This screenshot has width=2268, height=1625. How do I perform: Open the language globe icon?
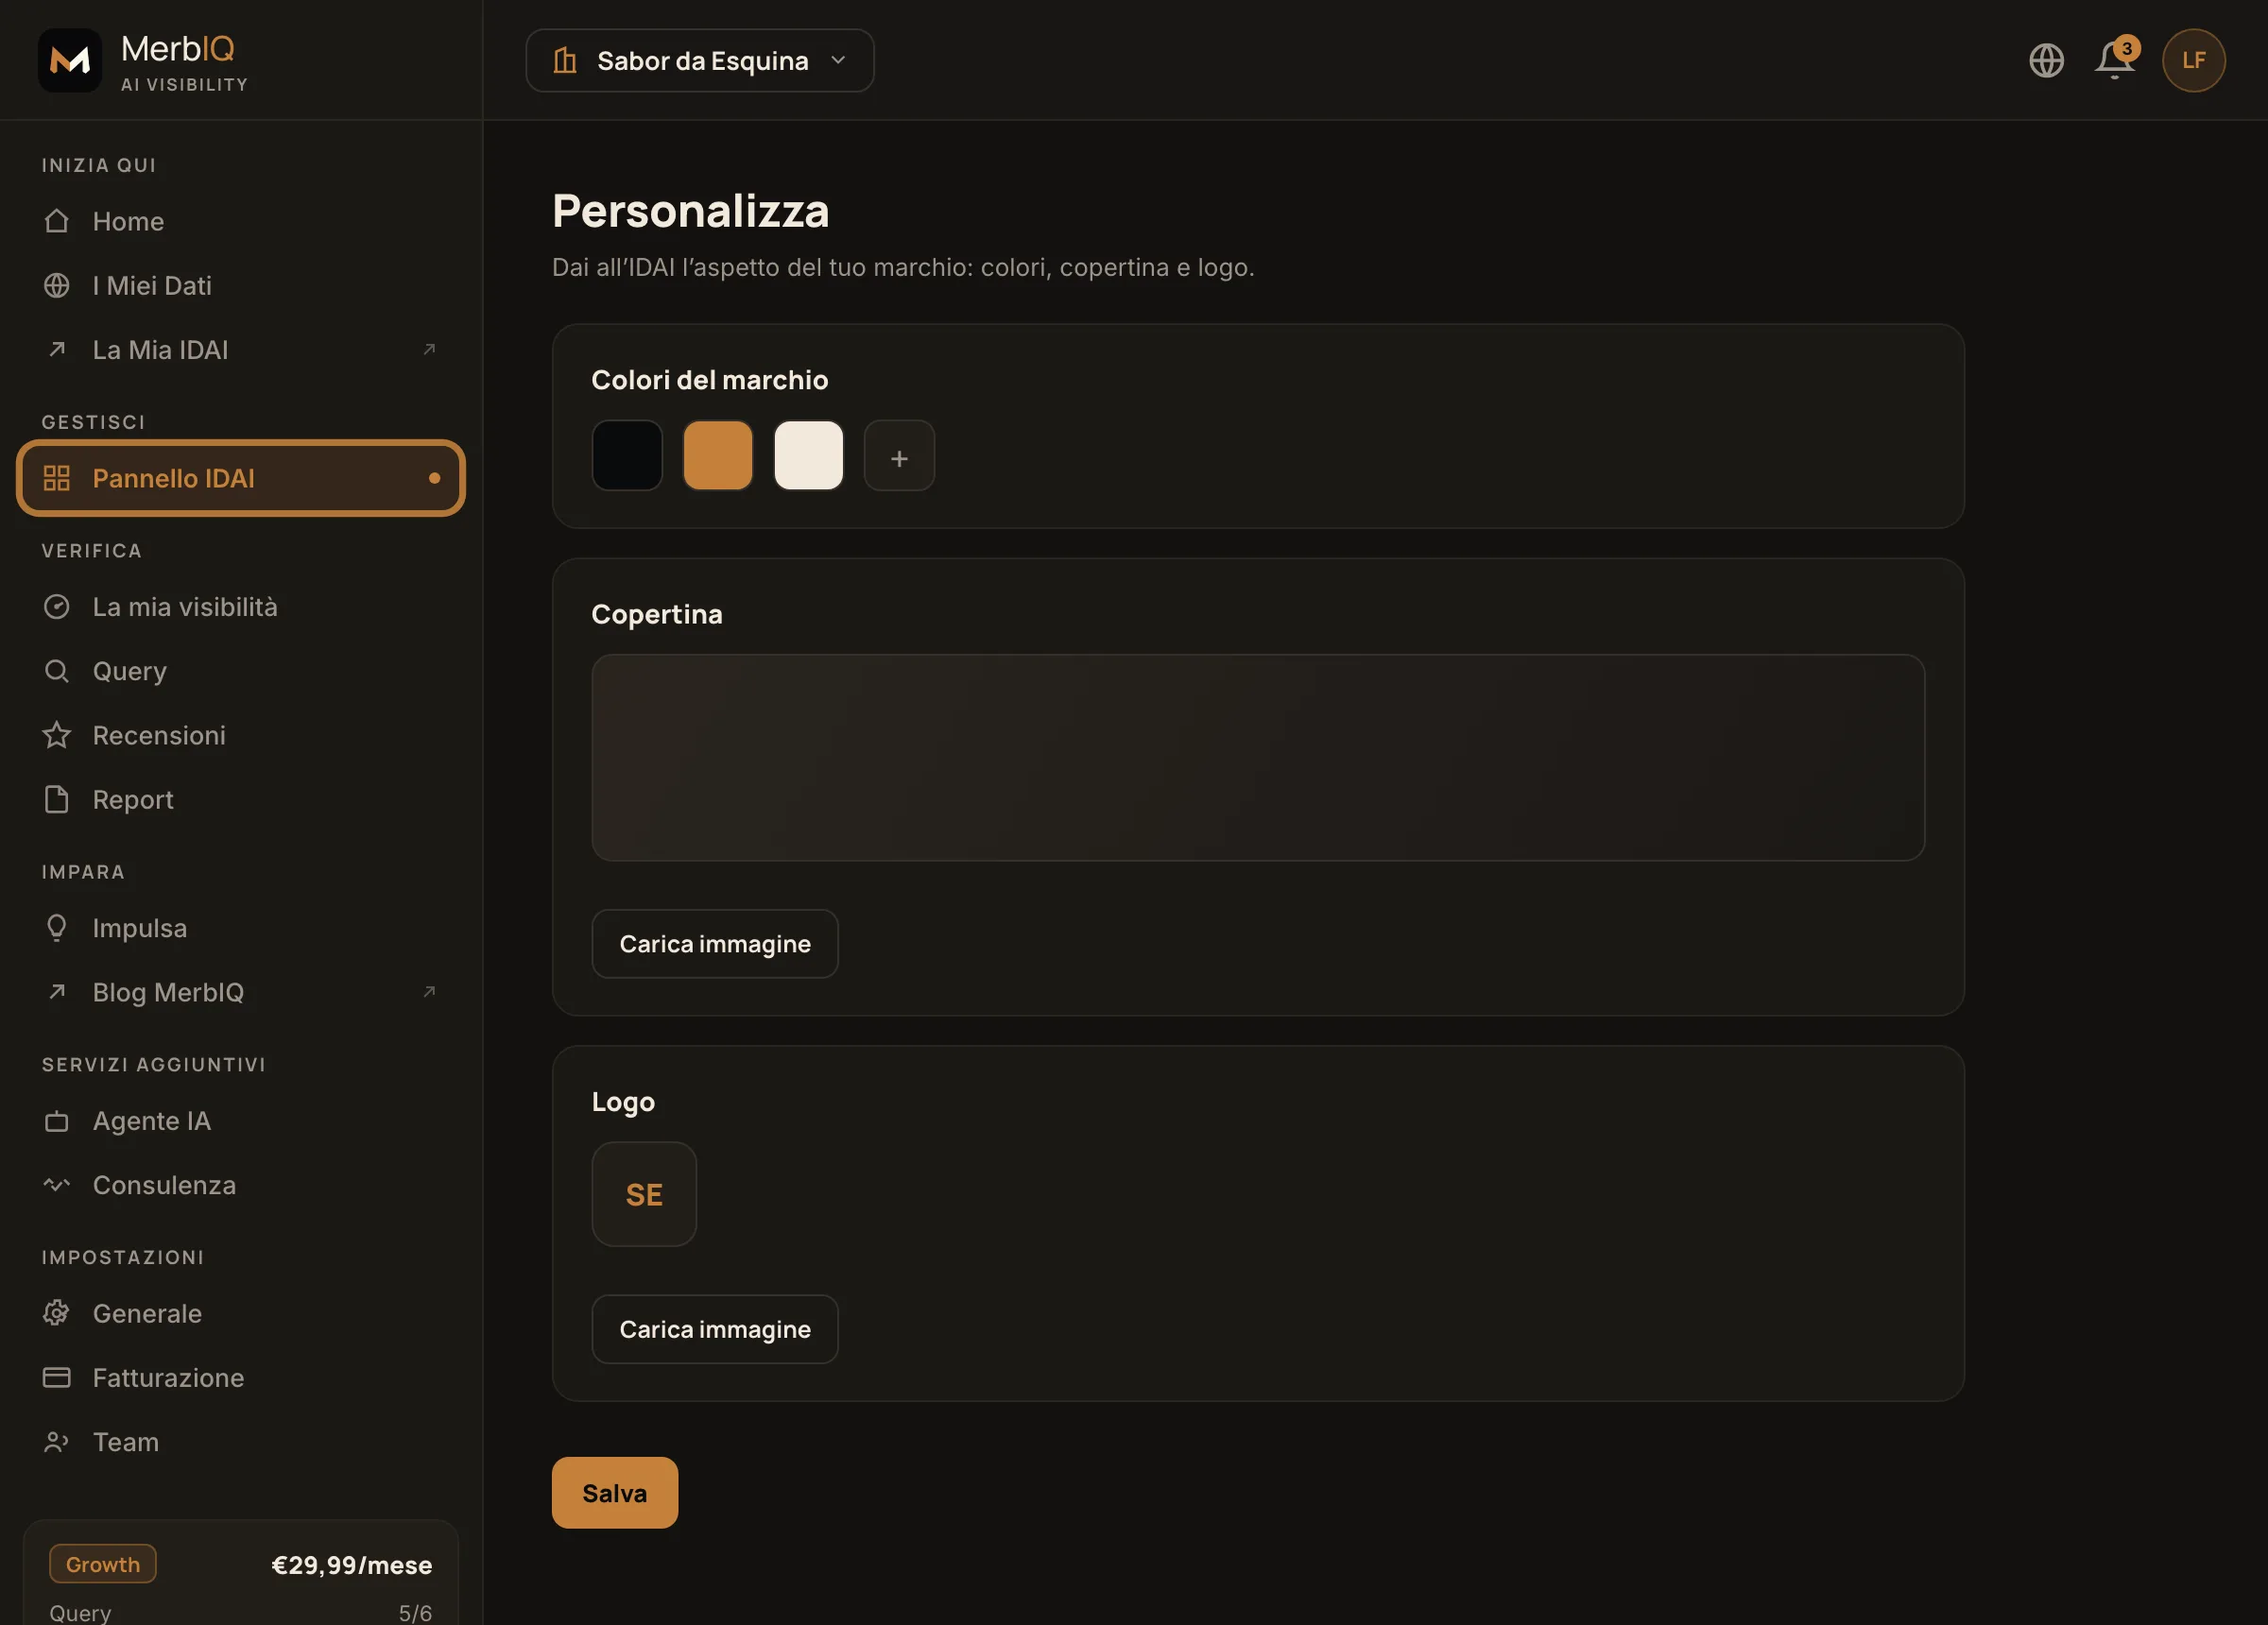tap(2046, 60)
